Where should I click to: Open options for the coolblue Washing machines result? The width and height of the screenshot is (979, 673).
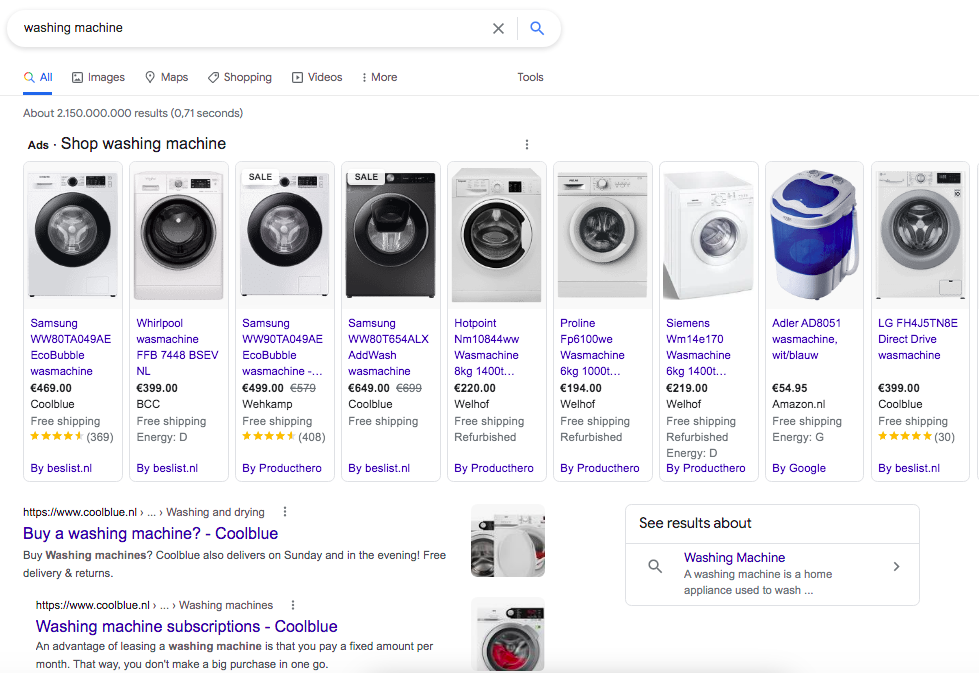pos(293,605)
